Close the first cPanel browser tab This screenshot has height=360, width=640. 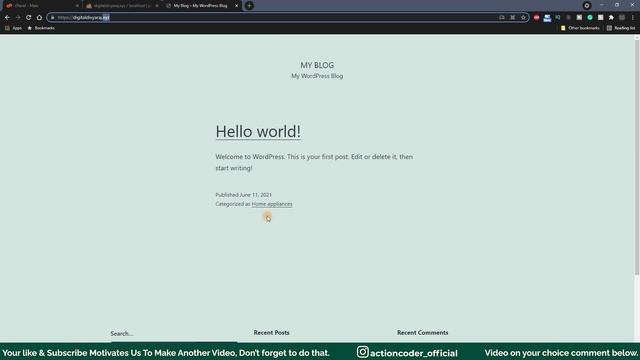pyautogui.click(x=77, y=6)
